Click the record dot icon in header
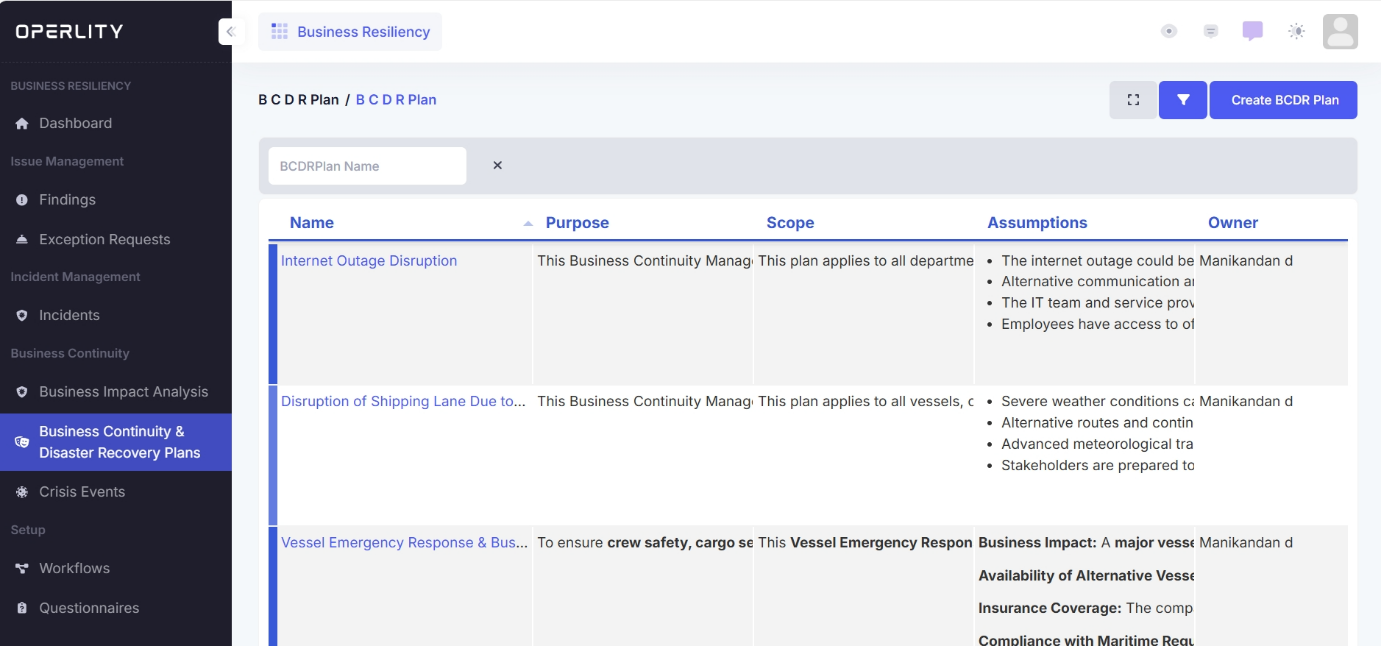The image size is (1381, 646). click(1169, 31)
